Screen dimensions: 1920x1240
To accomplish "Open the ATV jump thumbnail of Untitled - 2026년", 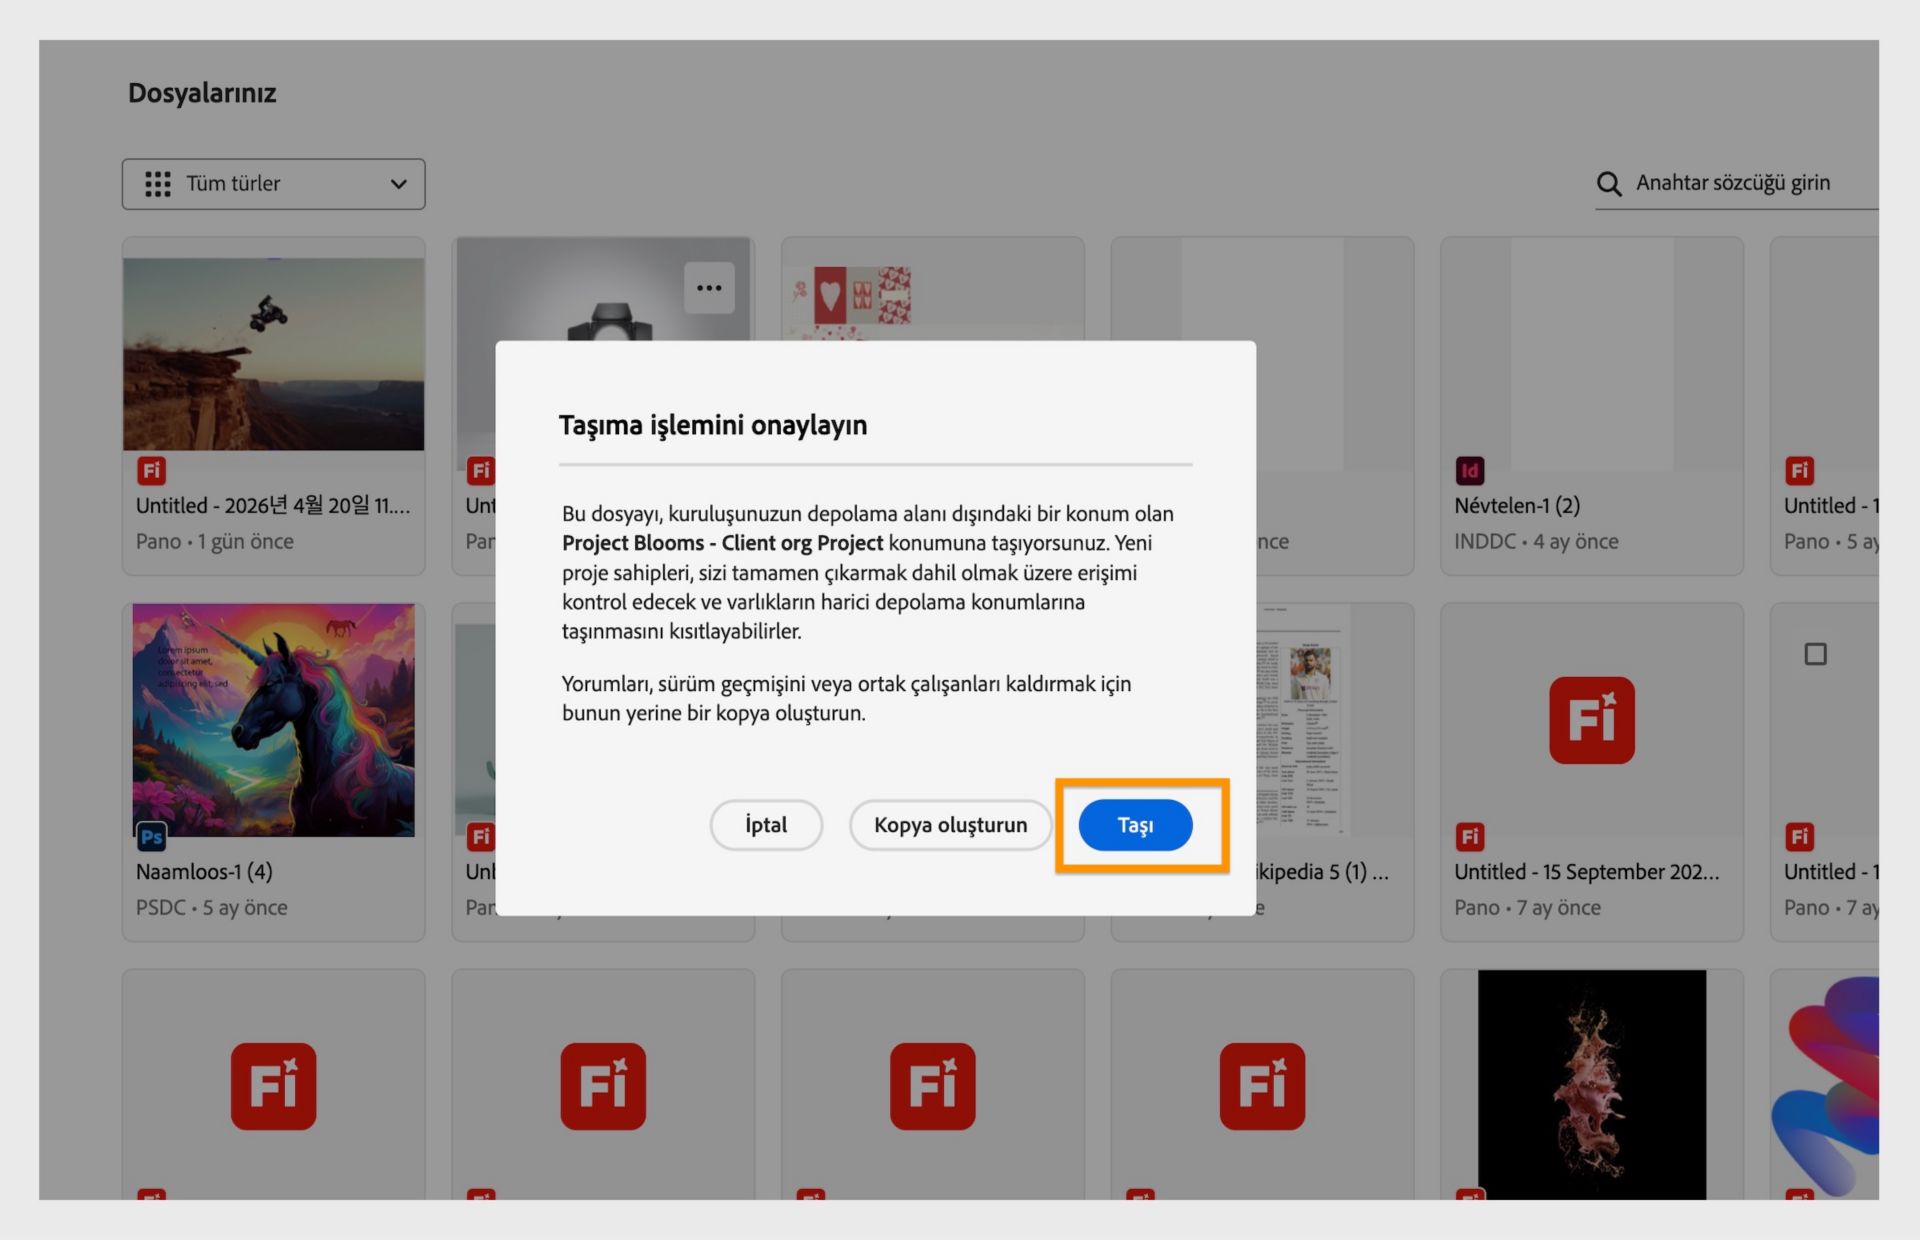I will pyautogui.click(x=273, y=354).
